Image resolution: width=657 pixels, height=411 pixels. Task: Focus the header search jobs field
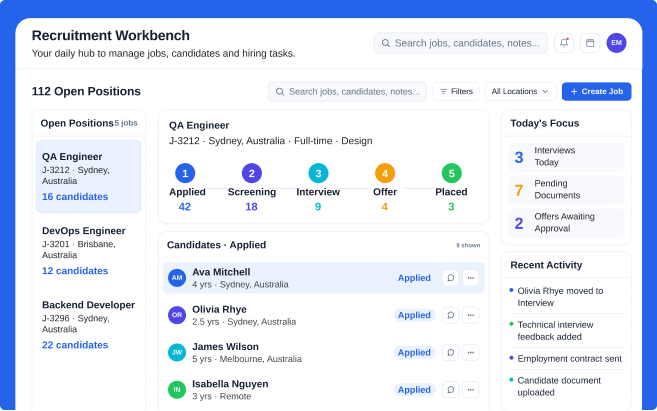(x=460, y=43)
